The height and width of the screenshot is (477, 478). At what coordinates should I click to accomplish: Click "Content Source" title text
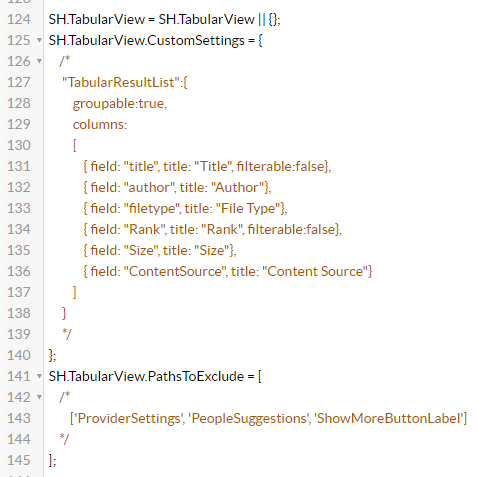(x=315, y=271)
